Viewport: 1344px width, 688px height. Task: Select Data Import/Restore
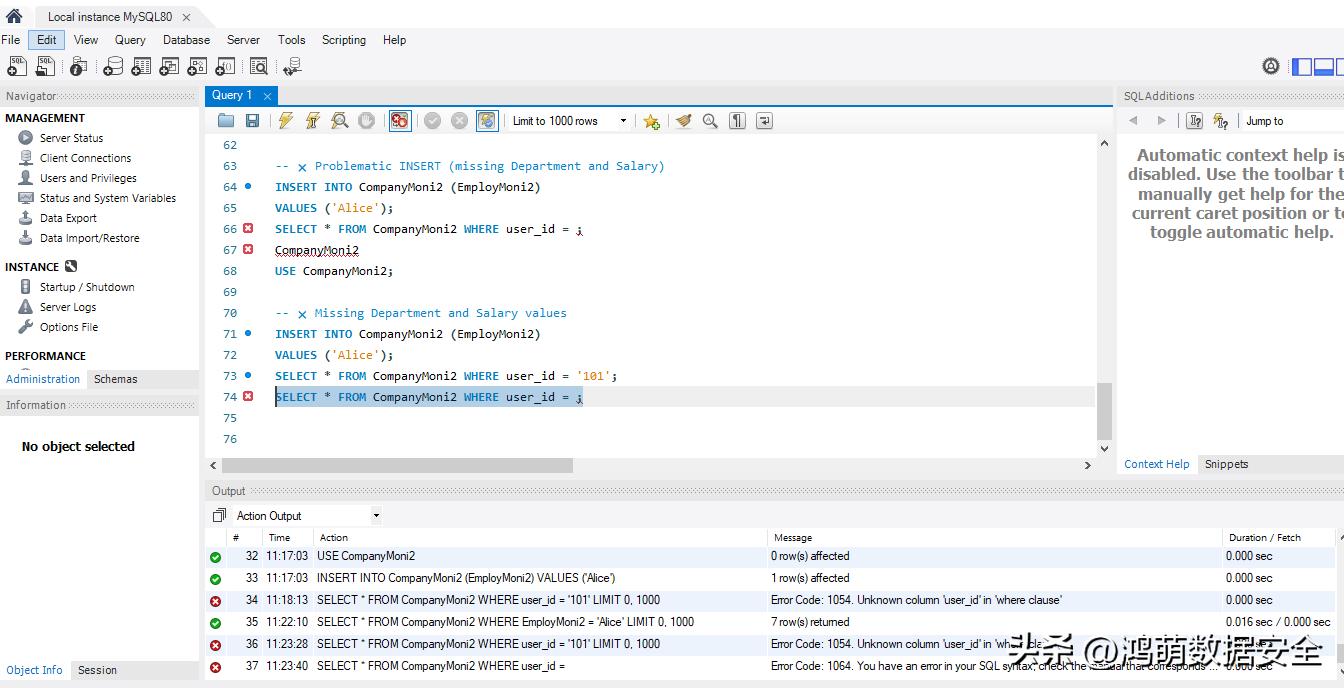(89, 238)
